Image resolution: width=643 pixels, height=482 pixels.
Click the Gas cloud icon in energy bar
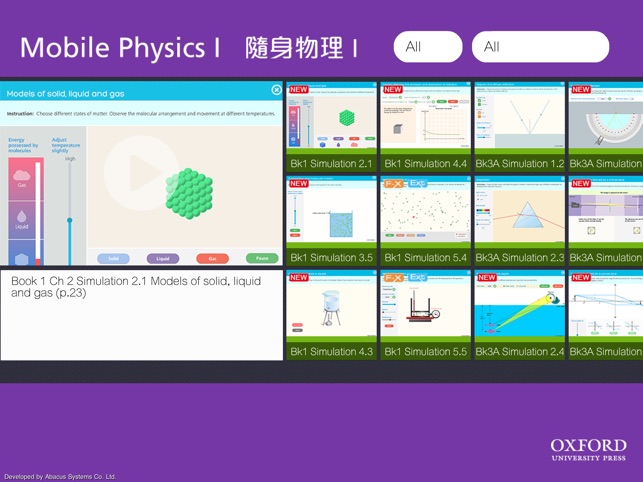click(21, 178)
